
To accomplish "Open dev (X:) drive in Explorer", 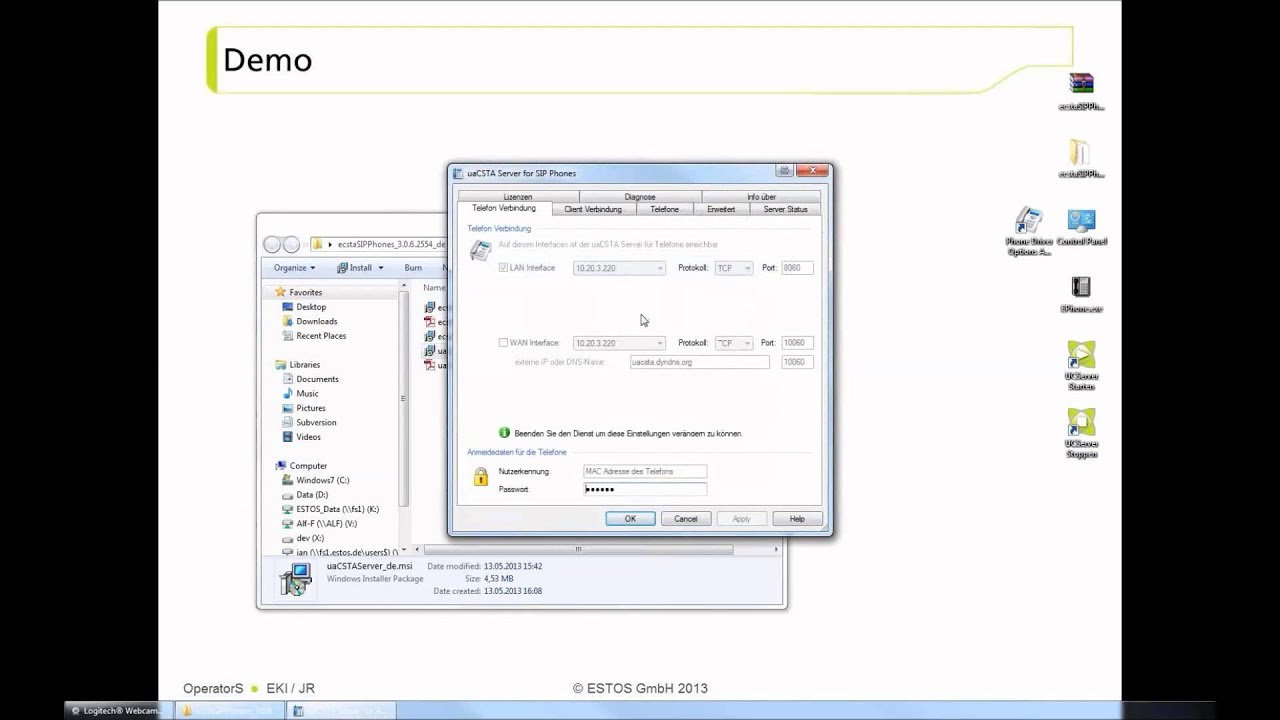I will click(310, 538).
